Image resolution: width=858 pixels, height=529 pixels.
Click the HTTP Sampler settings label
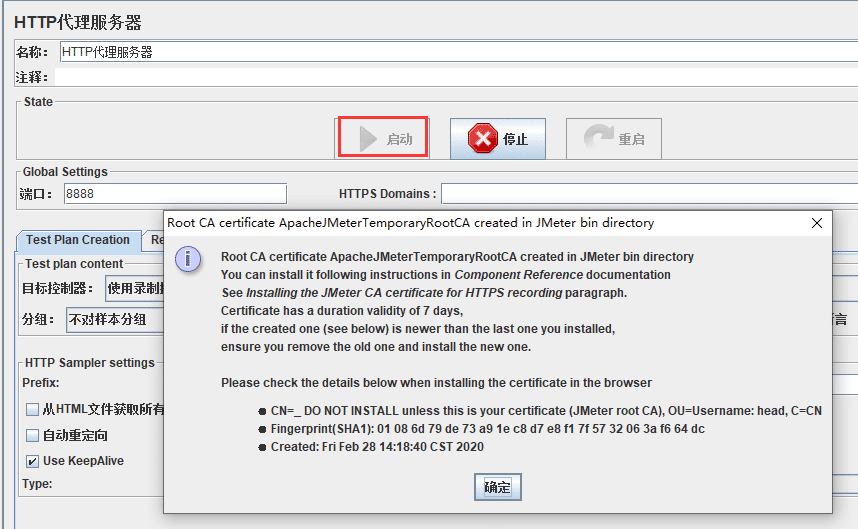[90, 363]
